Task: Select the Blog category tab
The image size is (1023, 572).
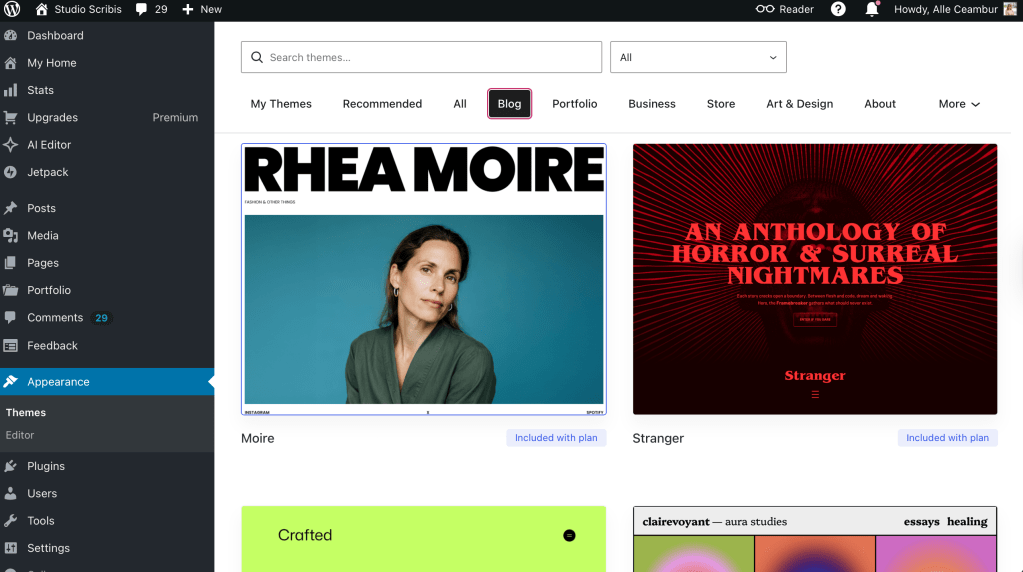Action: [x=510, y=104]
